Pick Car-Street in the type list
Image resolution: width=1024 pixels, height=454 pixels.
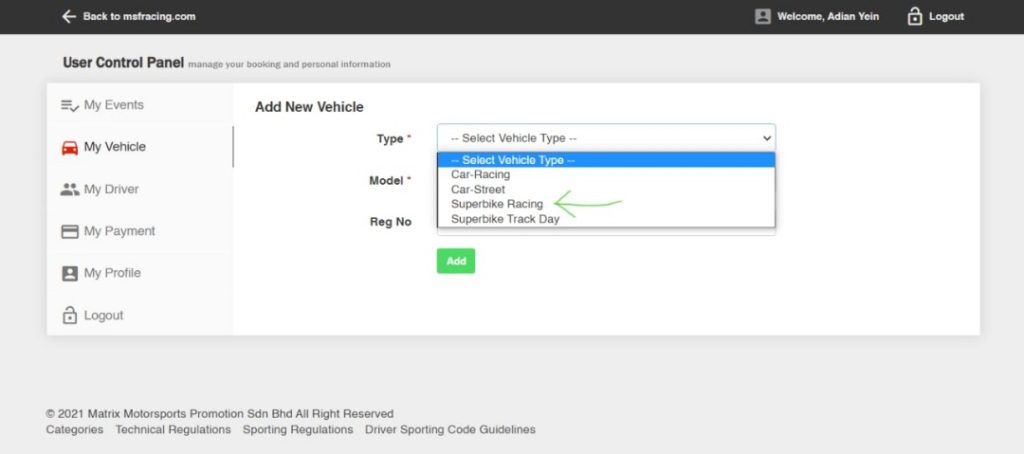click(x=478, y=189)
